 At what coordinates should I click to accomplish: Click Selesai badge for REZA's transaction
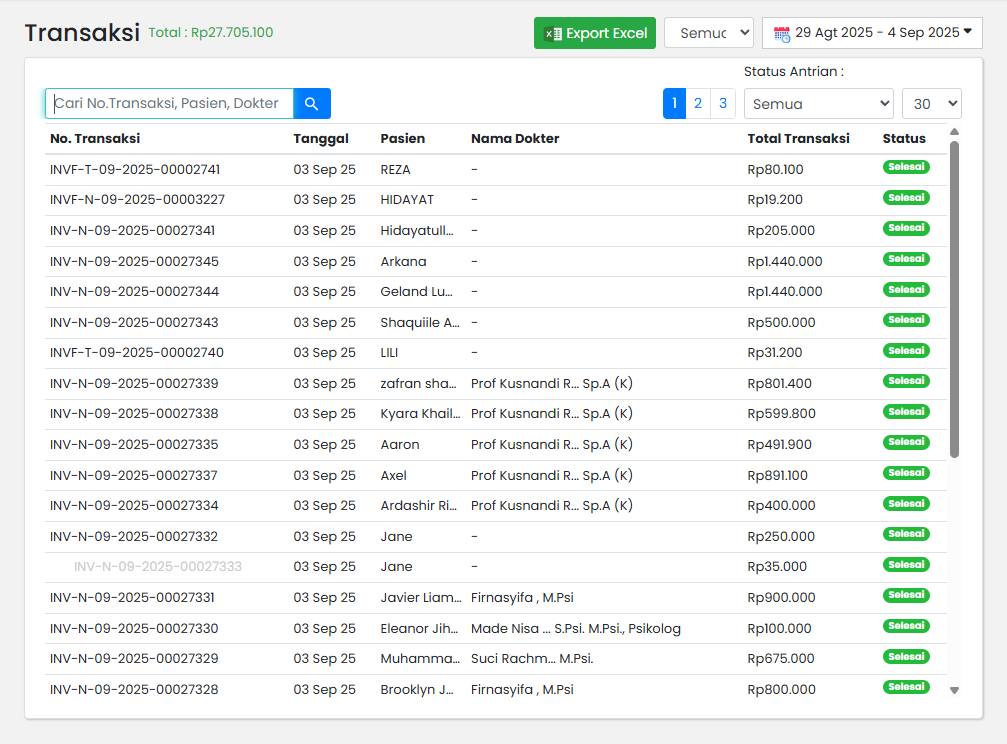(x=906, y=167)
